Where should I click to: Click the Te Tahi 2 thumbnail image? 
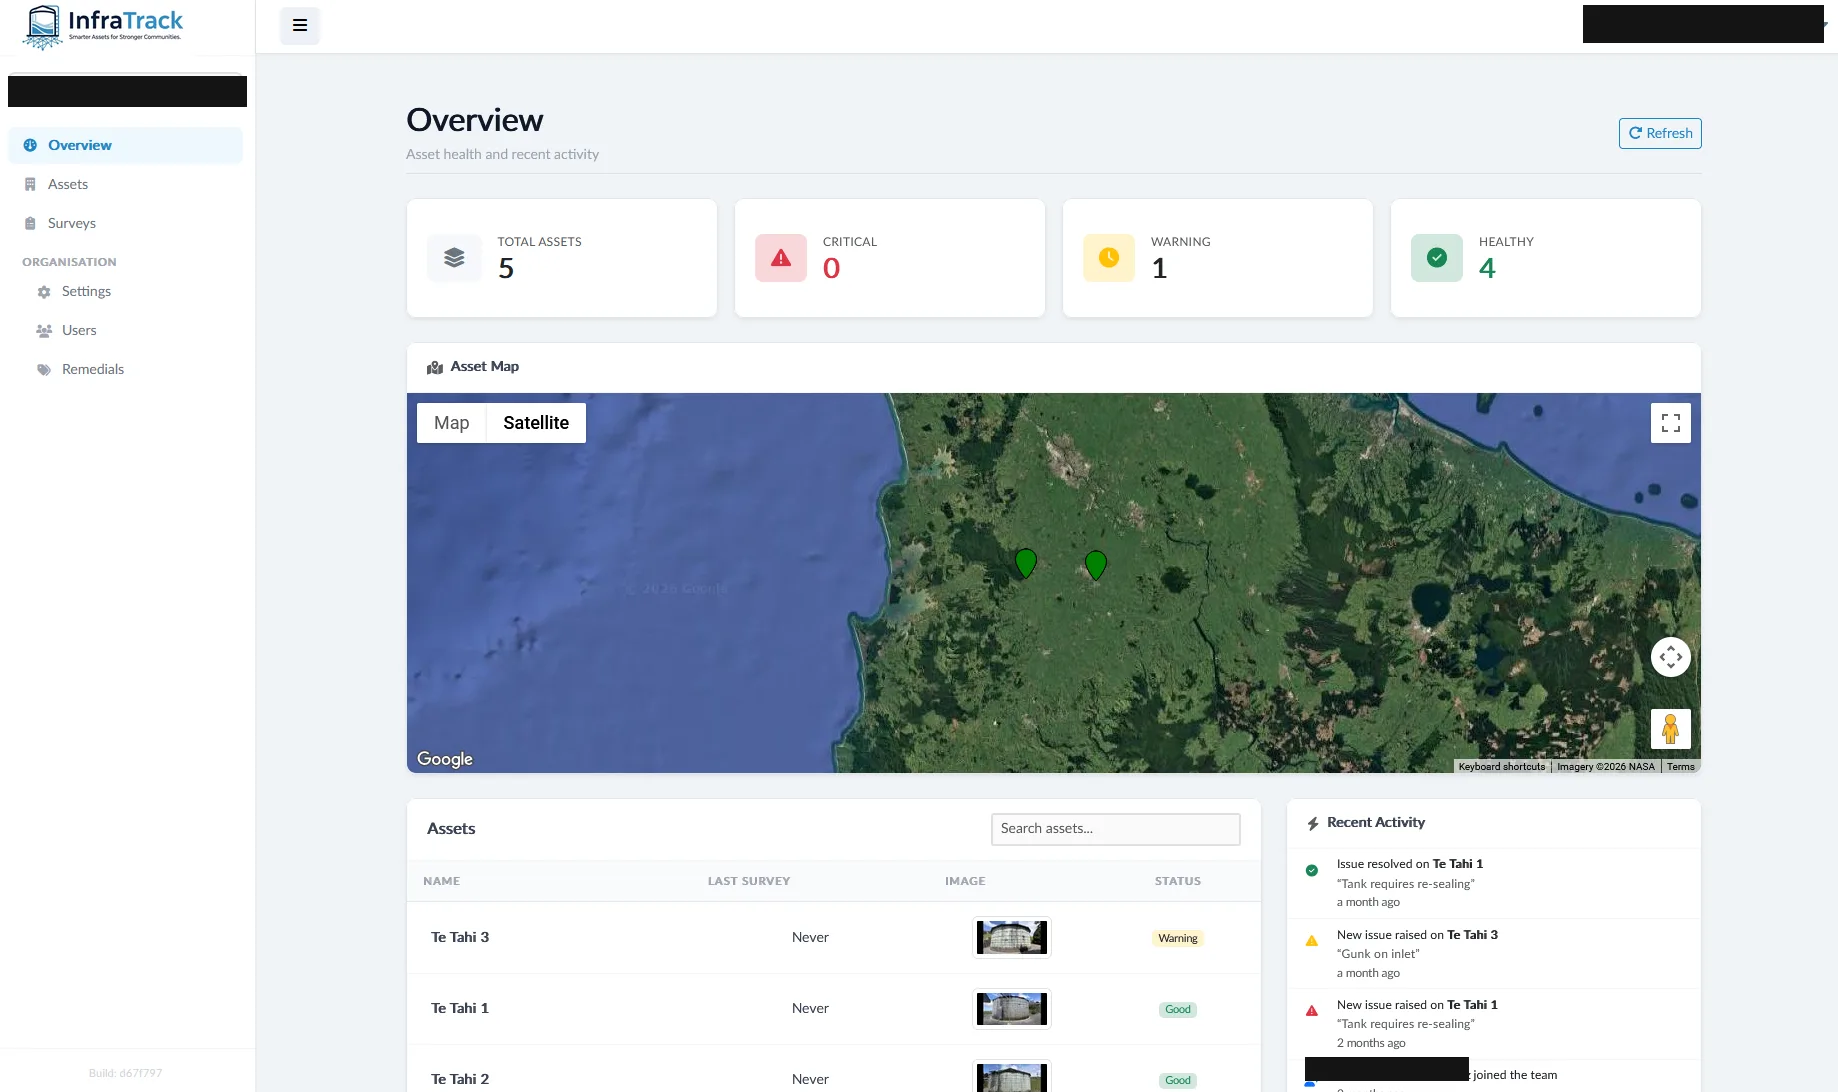point(1011,1078)
